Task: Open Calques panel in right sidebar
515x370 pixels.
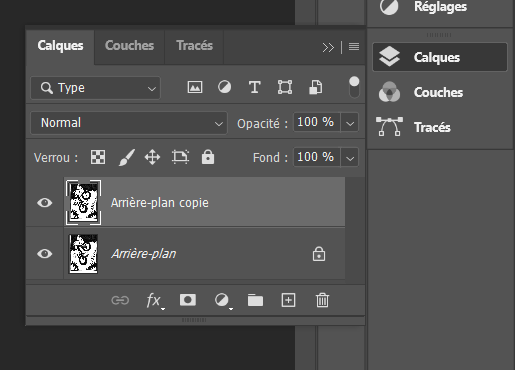Action: pyautogui.click(x=440, y=57)
